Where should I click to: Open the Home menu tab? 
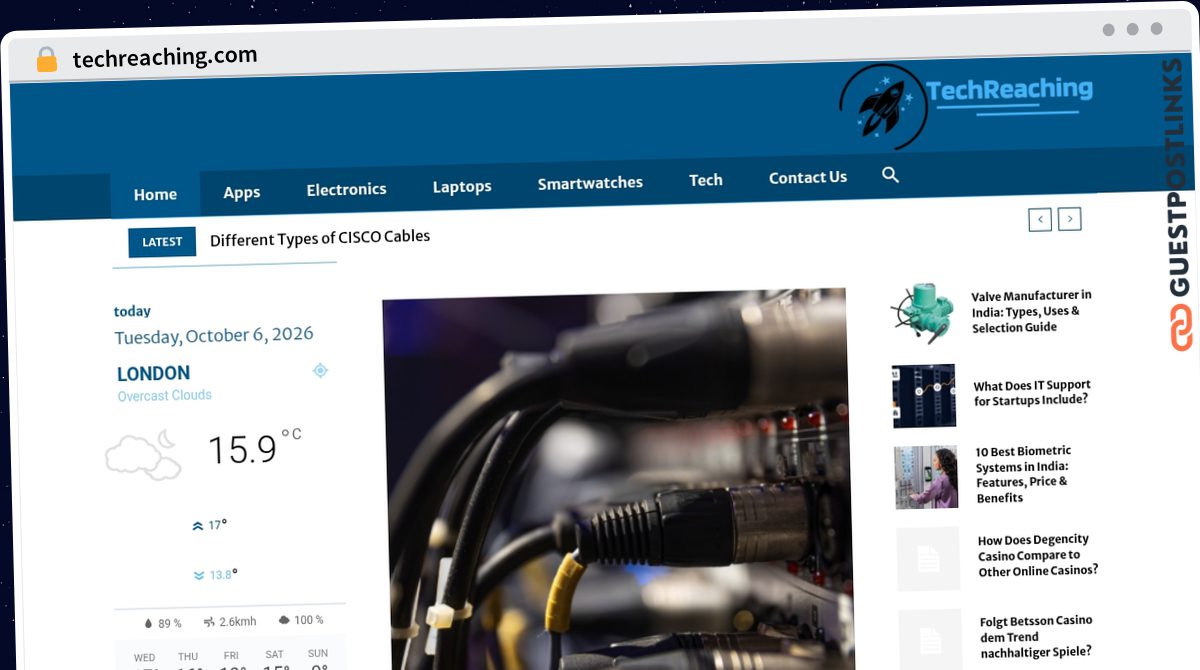(x=155, y=194)
